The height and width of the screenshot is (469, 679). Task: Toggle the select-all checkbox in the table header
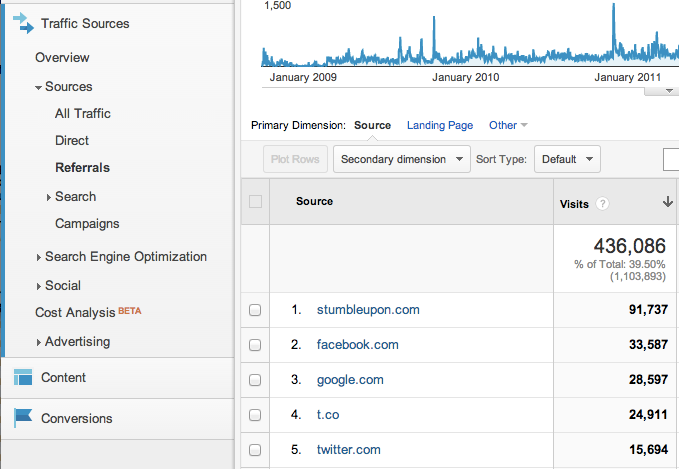tap(255, 201)
